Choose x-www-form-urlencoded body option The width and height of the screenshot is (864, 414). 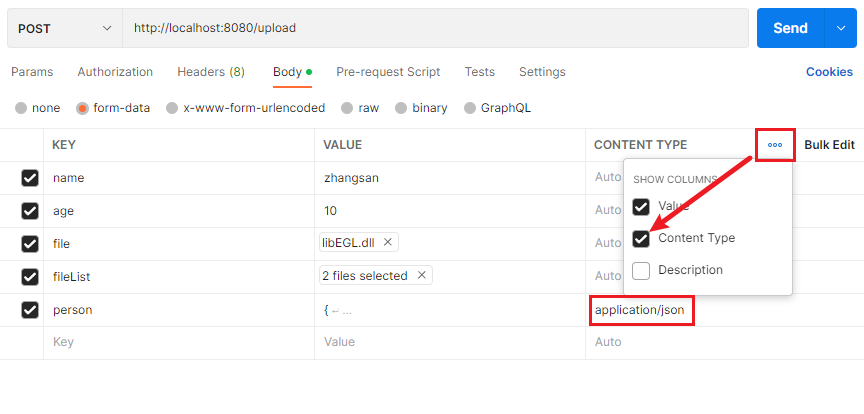(173, 108)
